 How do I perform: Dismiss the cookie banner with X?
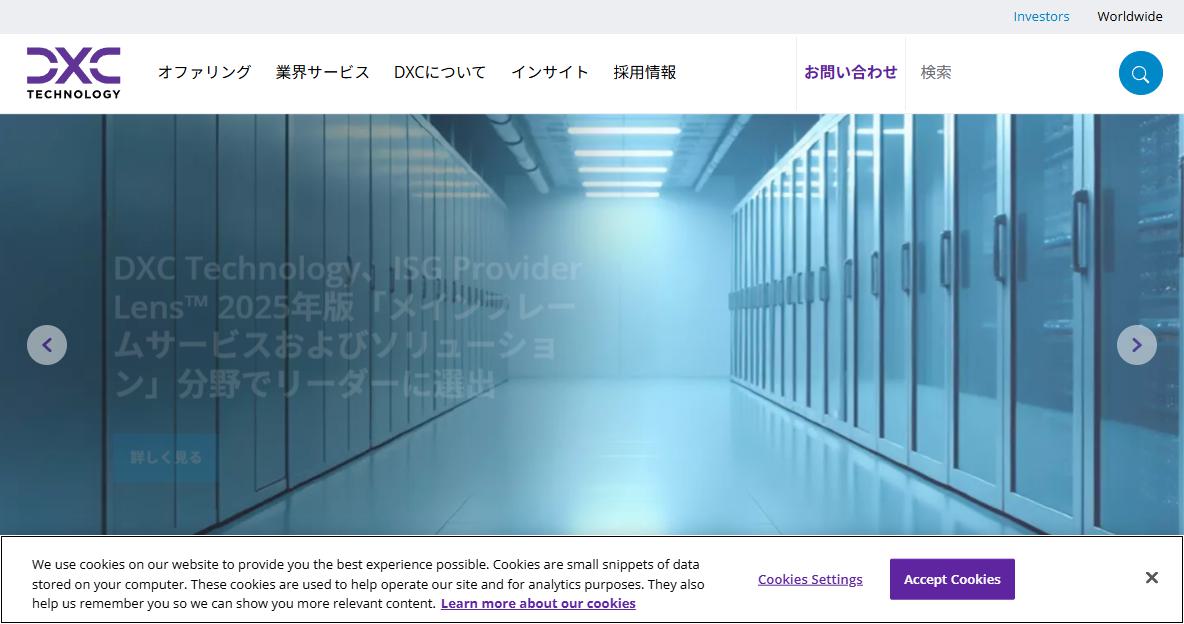(x=1152, y=578)
